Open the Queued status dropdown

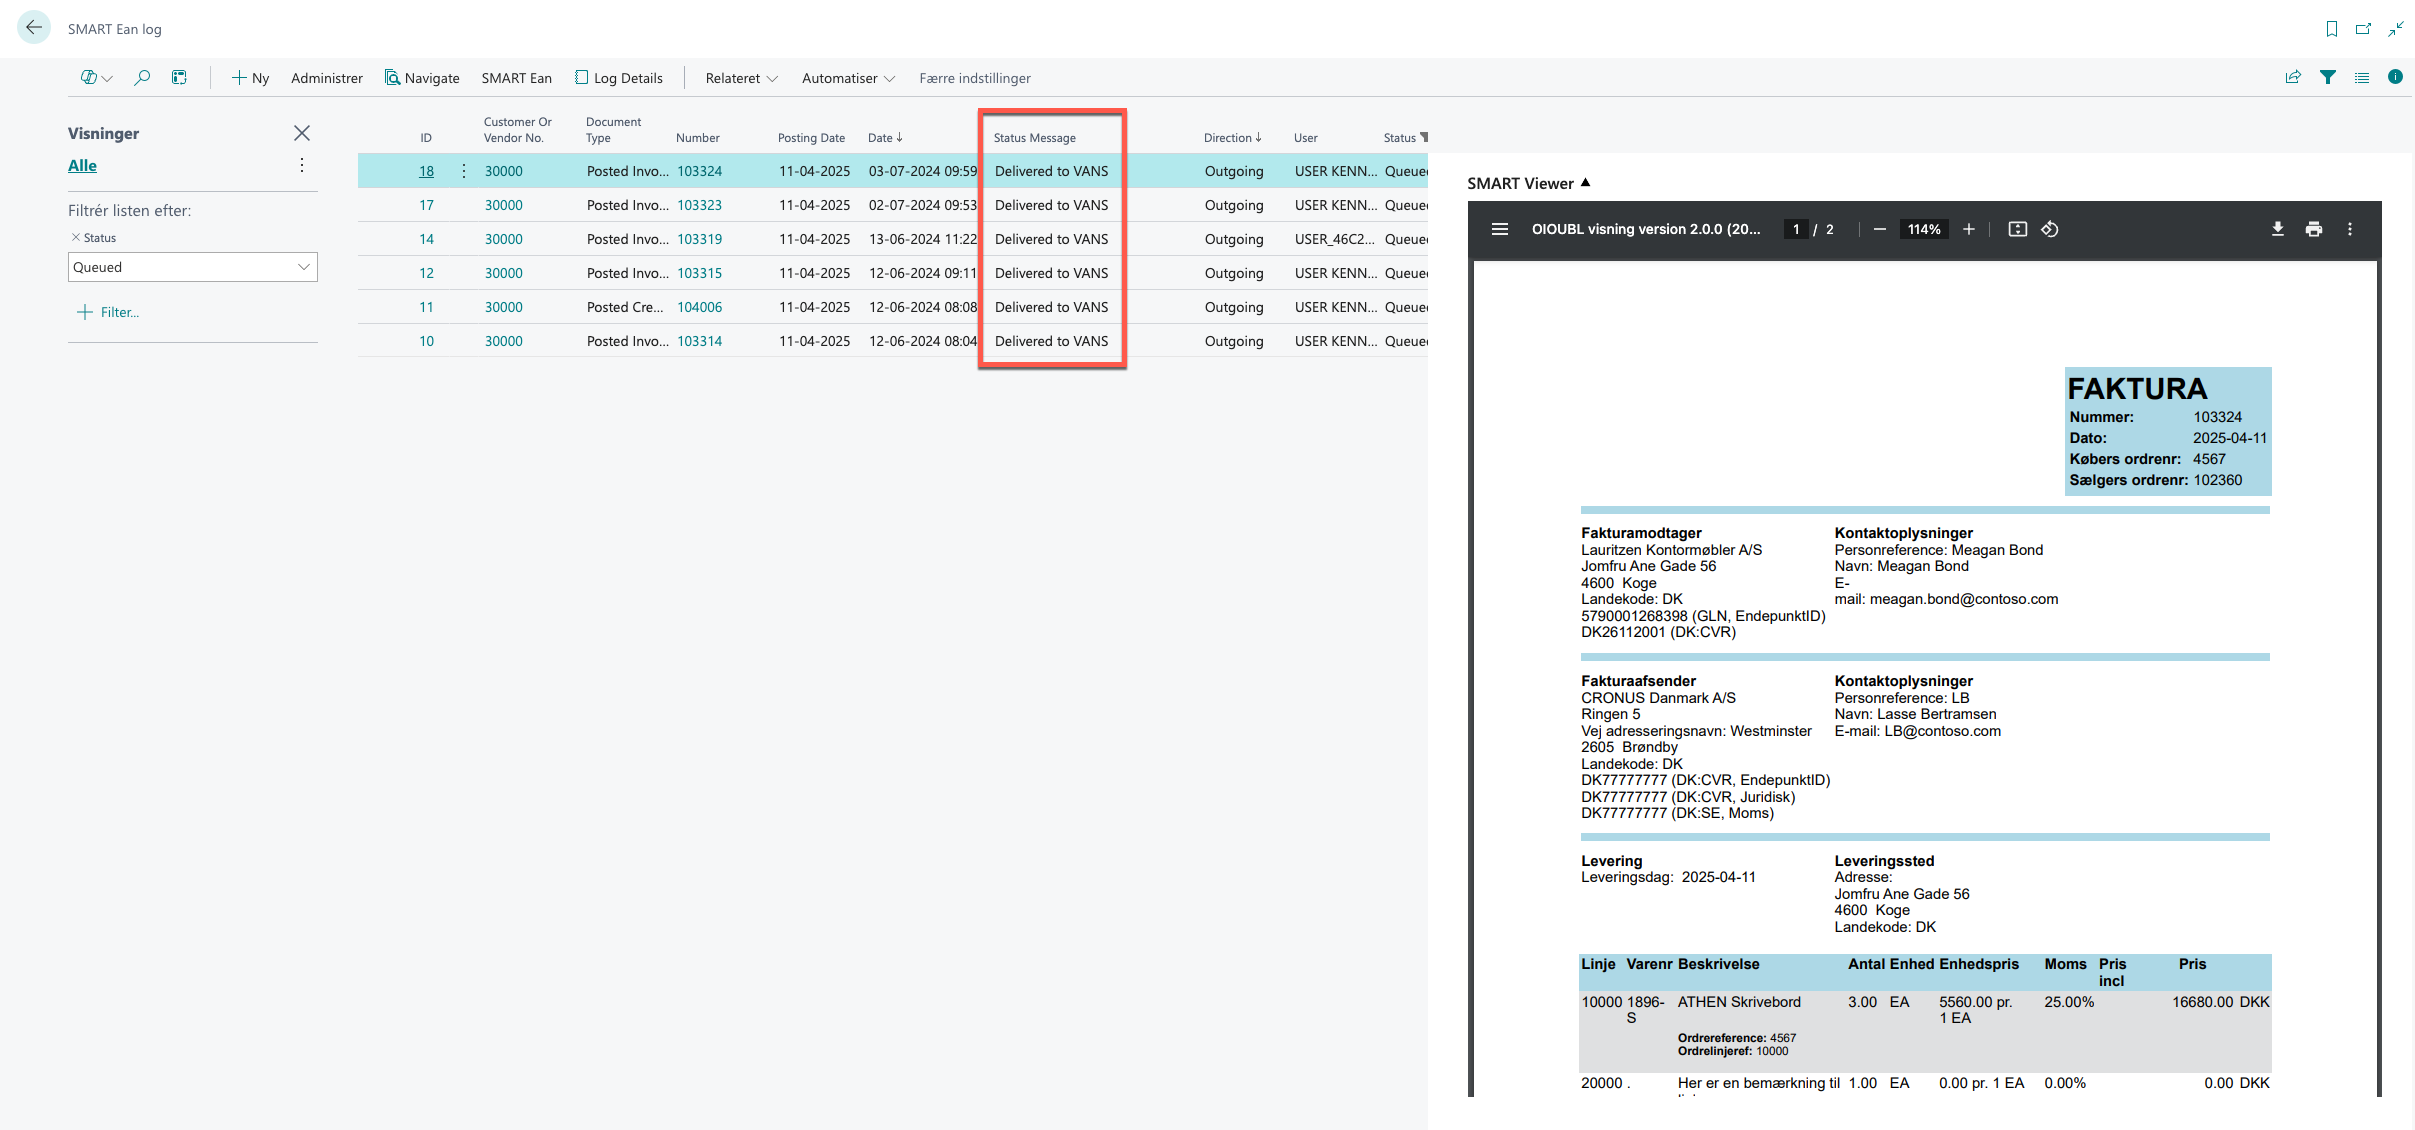(x=303, y=267)
